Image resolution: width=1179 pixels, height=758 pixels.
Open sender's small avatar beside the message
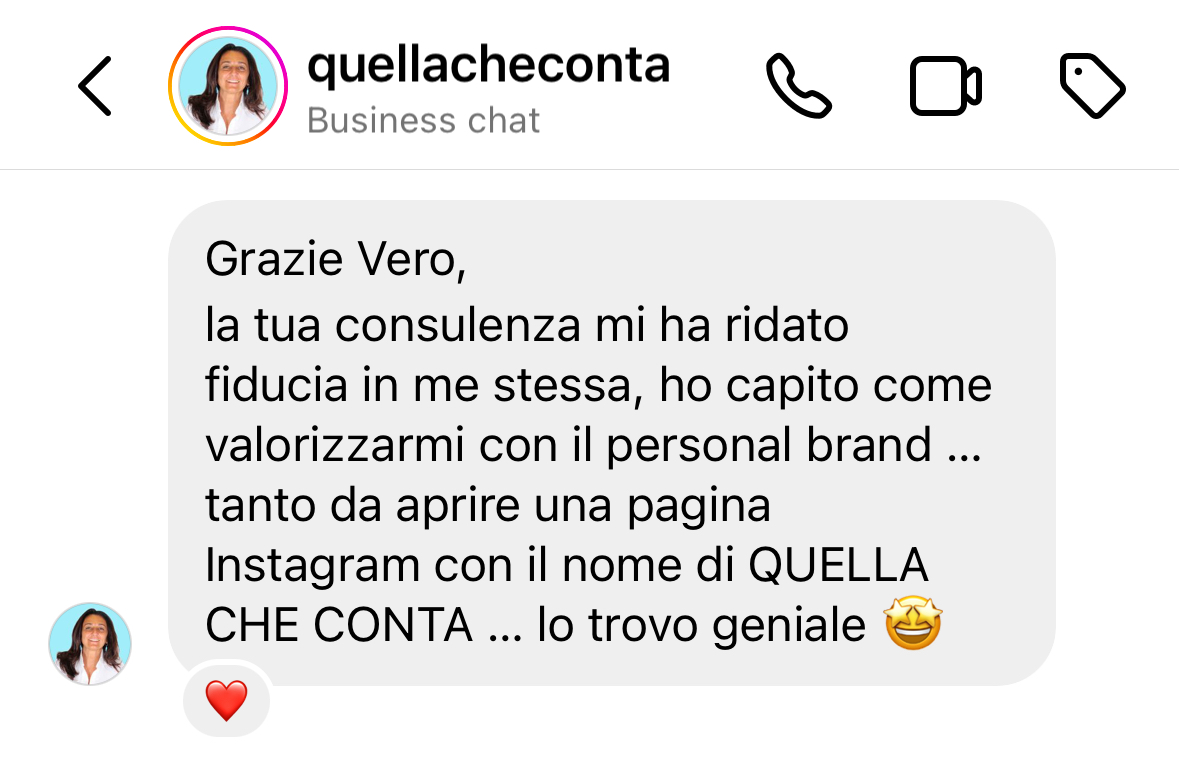point(90,644)
